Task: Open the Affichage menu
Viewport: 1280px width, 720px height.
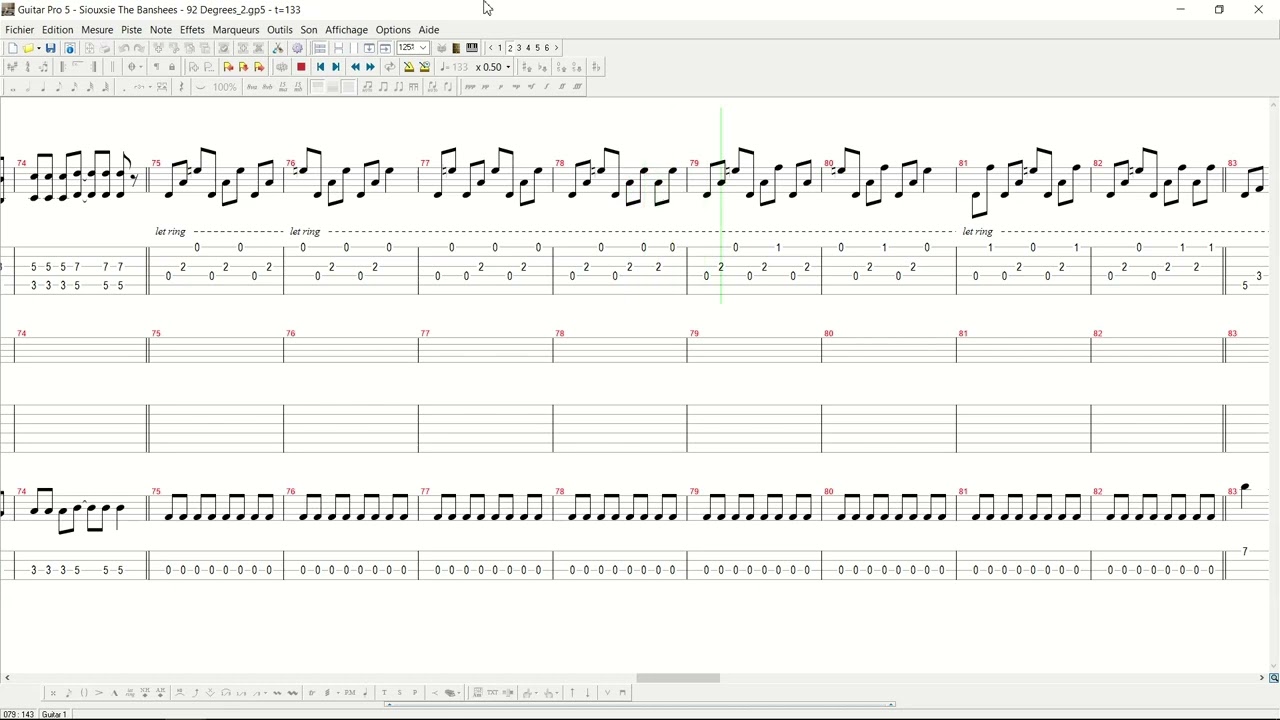Action: (x=347, y=30)
